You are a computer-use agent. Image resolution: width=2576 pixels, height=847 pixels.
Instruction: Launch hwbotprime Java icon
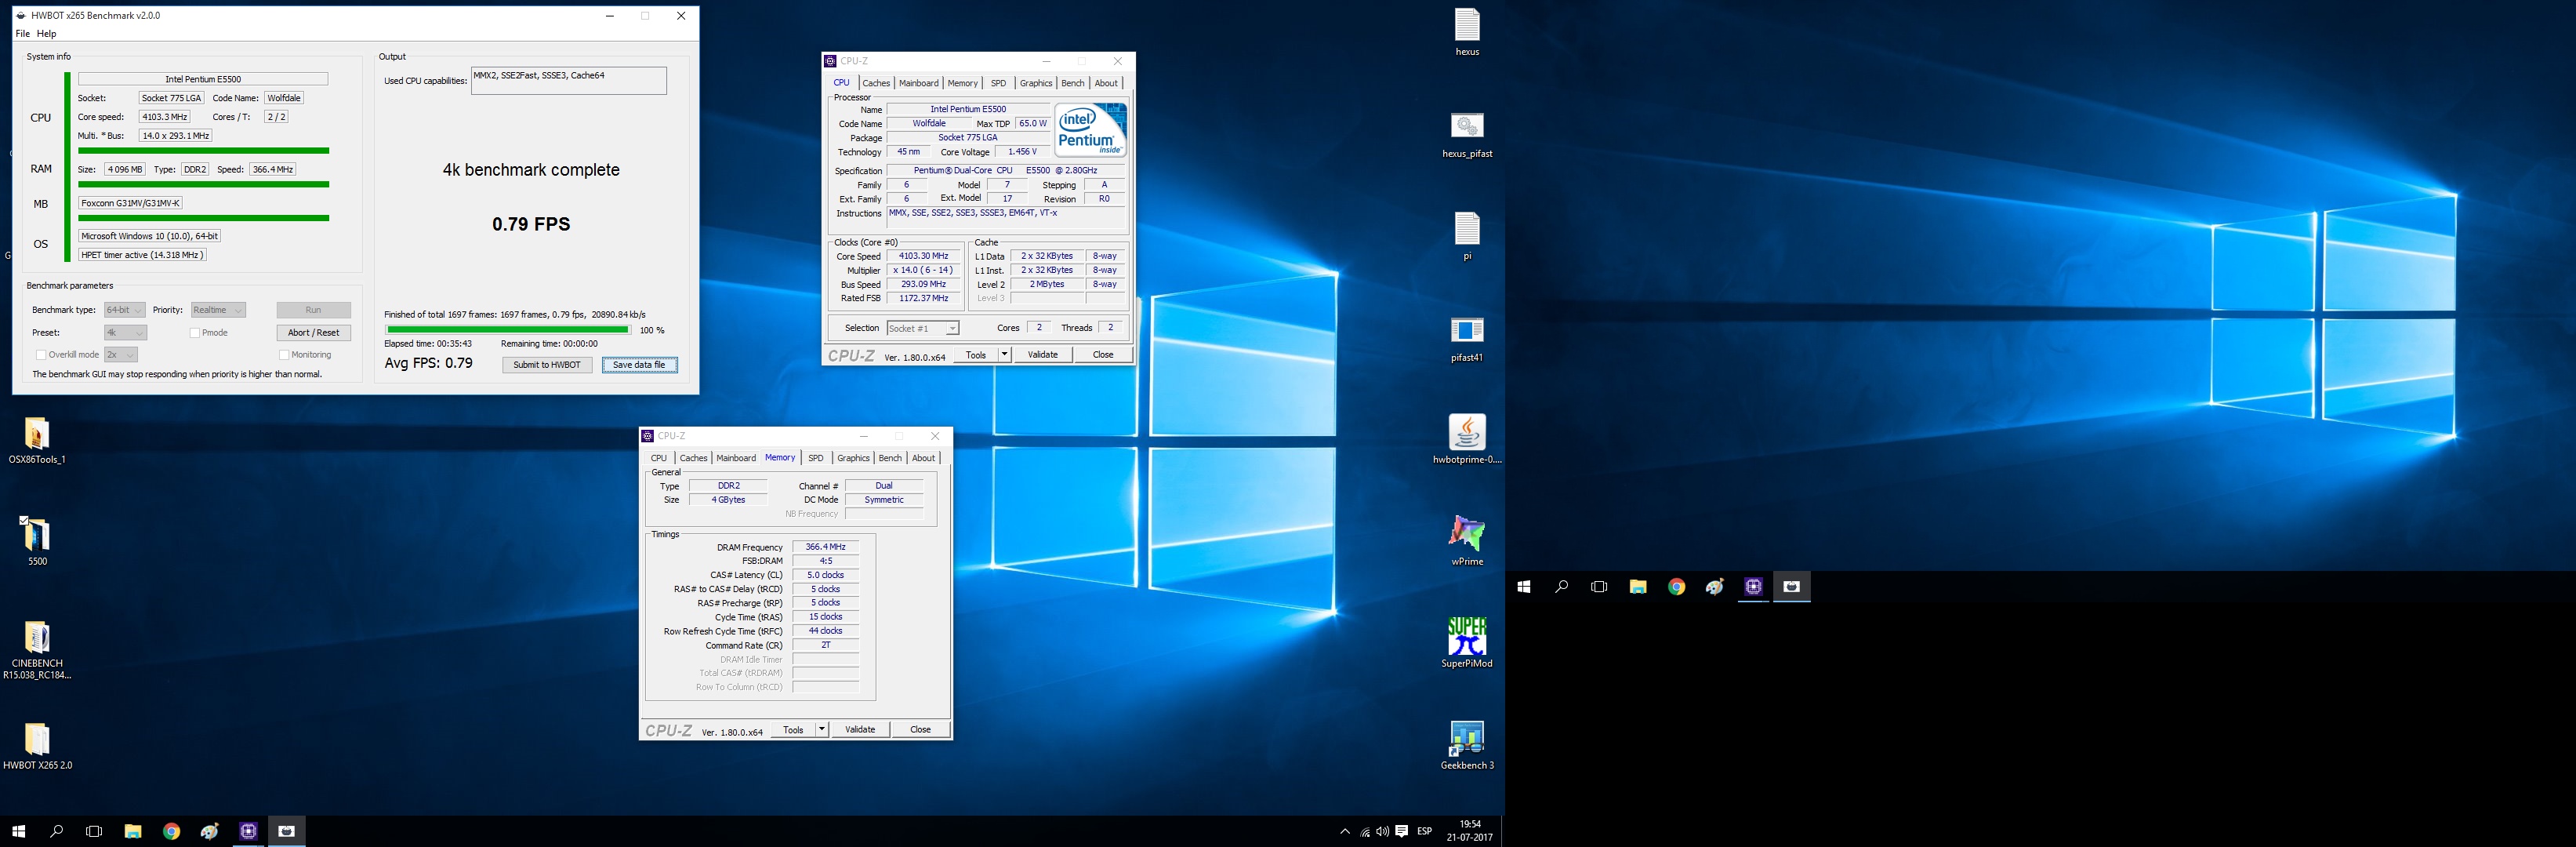(x=1467, y=440)
